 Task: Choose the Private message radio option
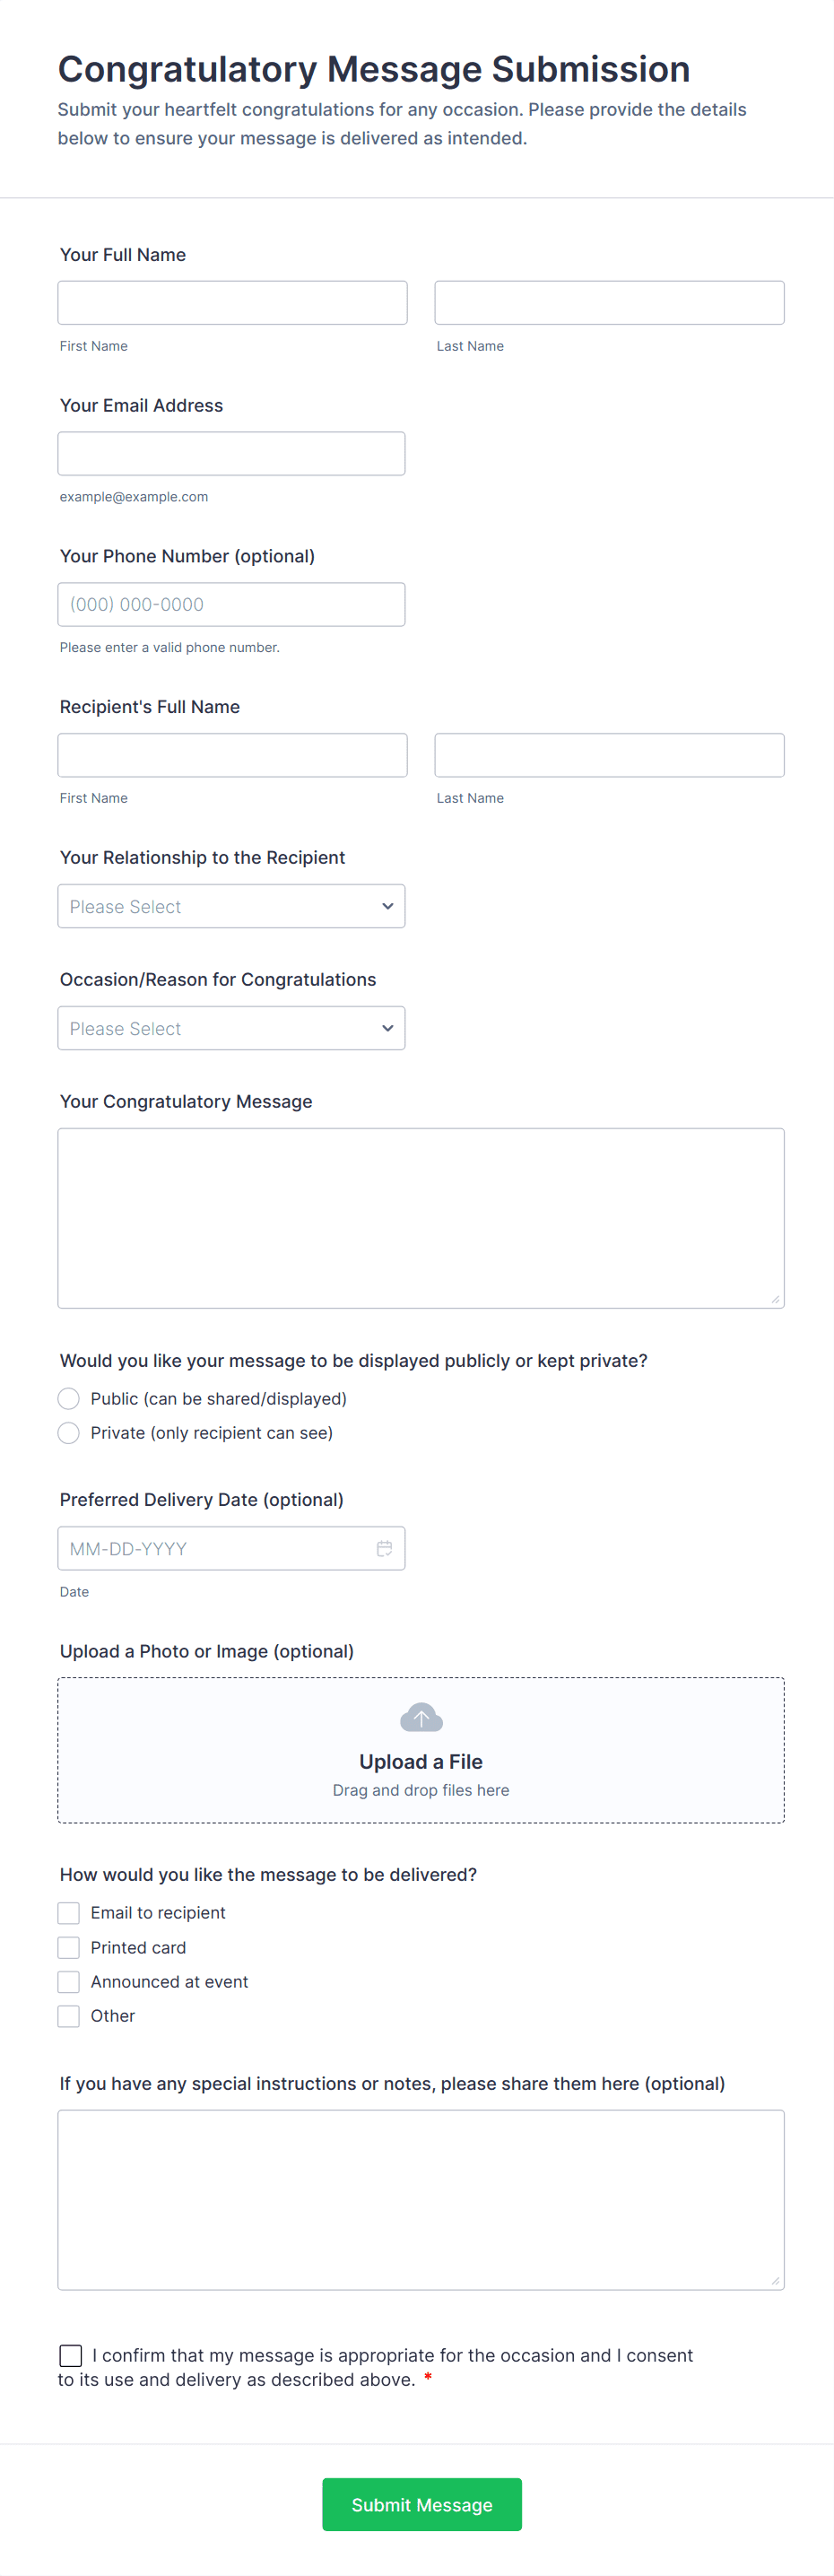click(x=69, y=1432)
